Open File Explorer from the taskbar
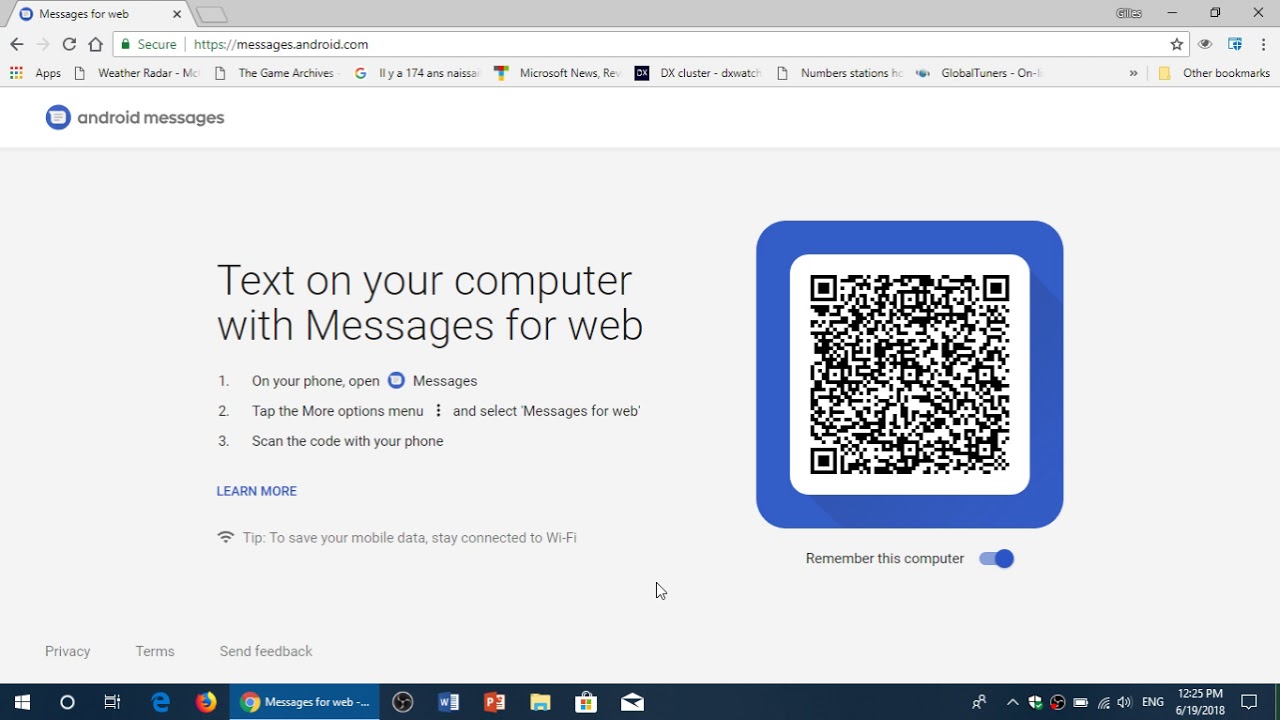Image resolution: width=1280 pixels, height=720 pixels. [541, 702]
